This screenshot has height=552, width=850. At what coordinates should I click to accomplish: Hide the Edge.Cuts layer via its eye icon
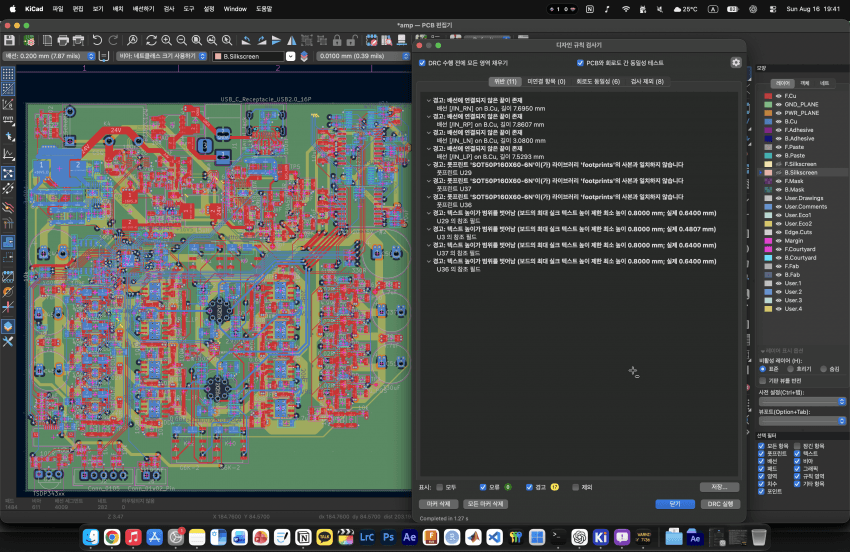(x=778, y=232)
